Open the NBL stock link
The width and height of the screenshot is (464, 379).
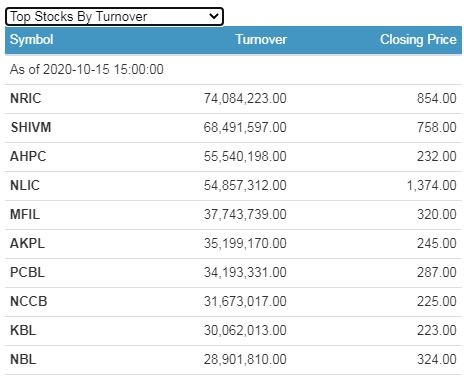coord(23,359)
